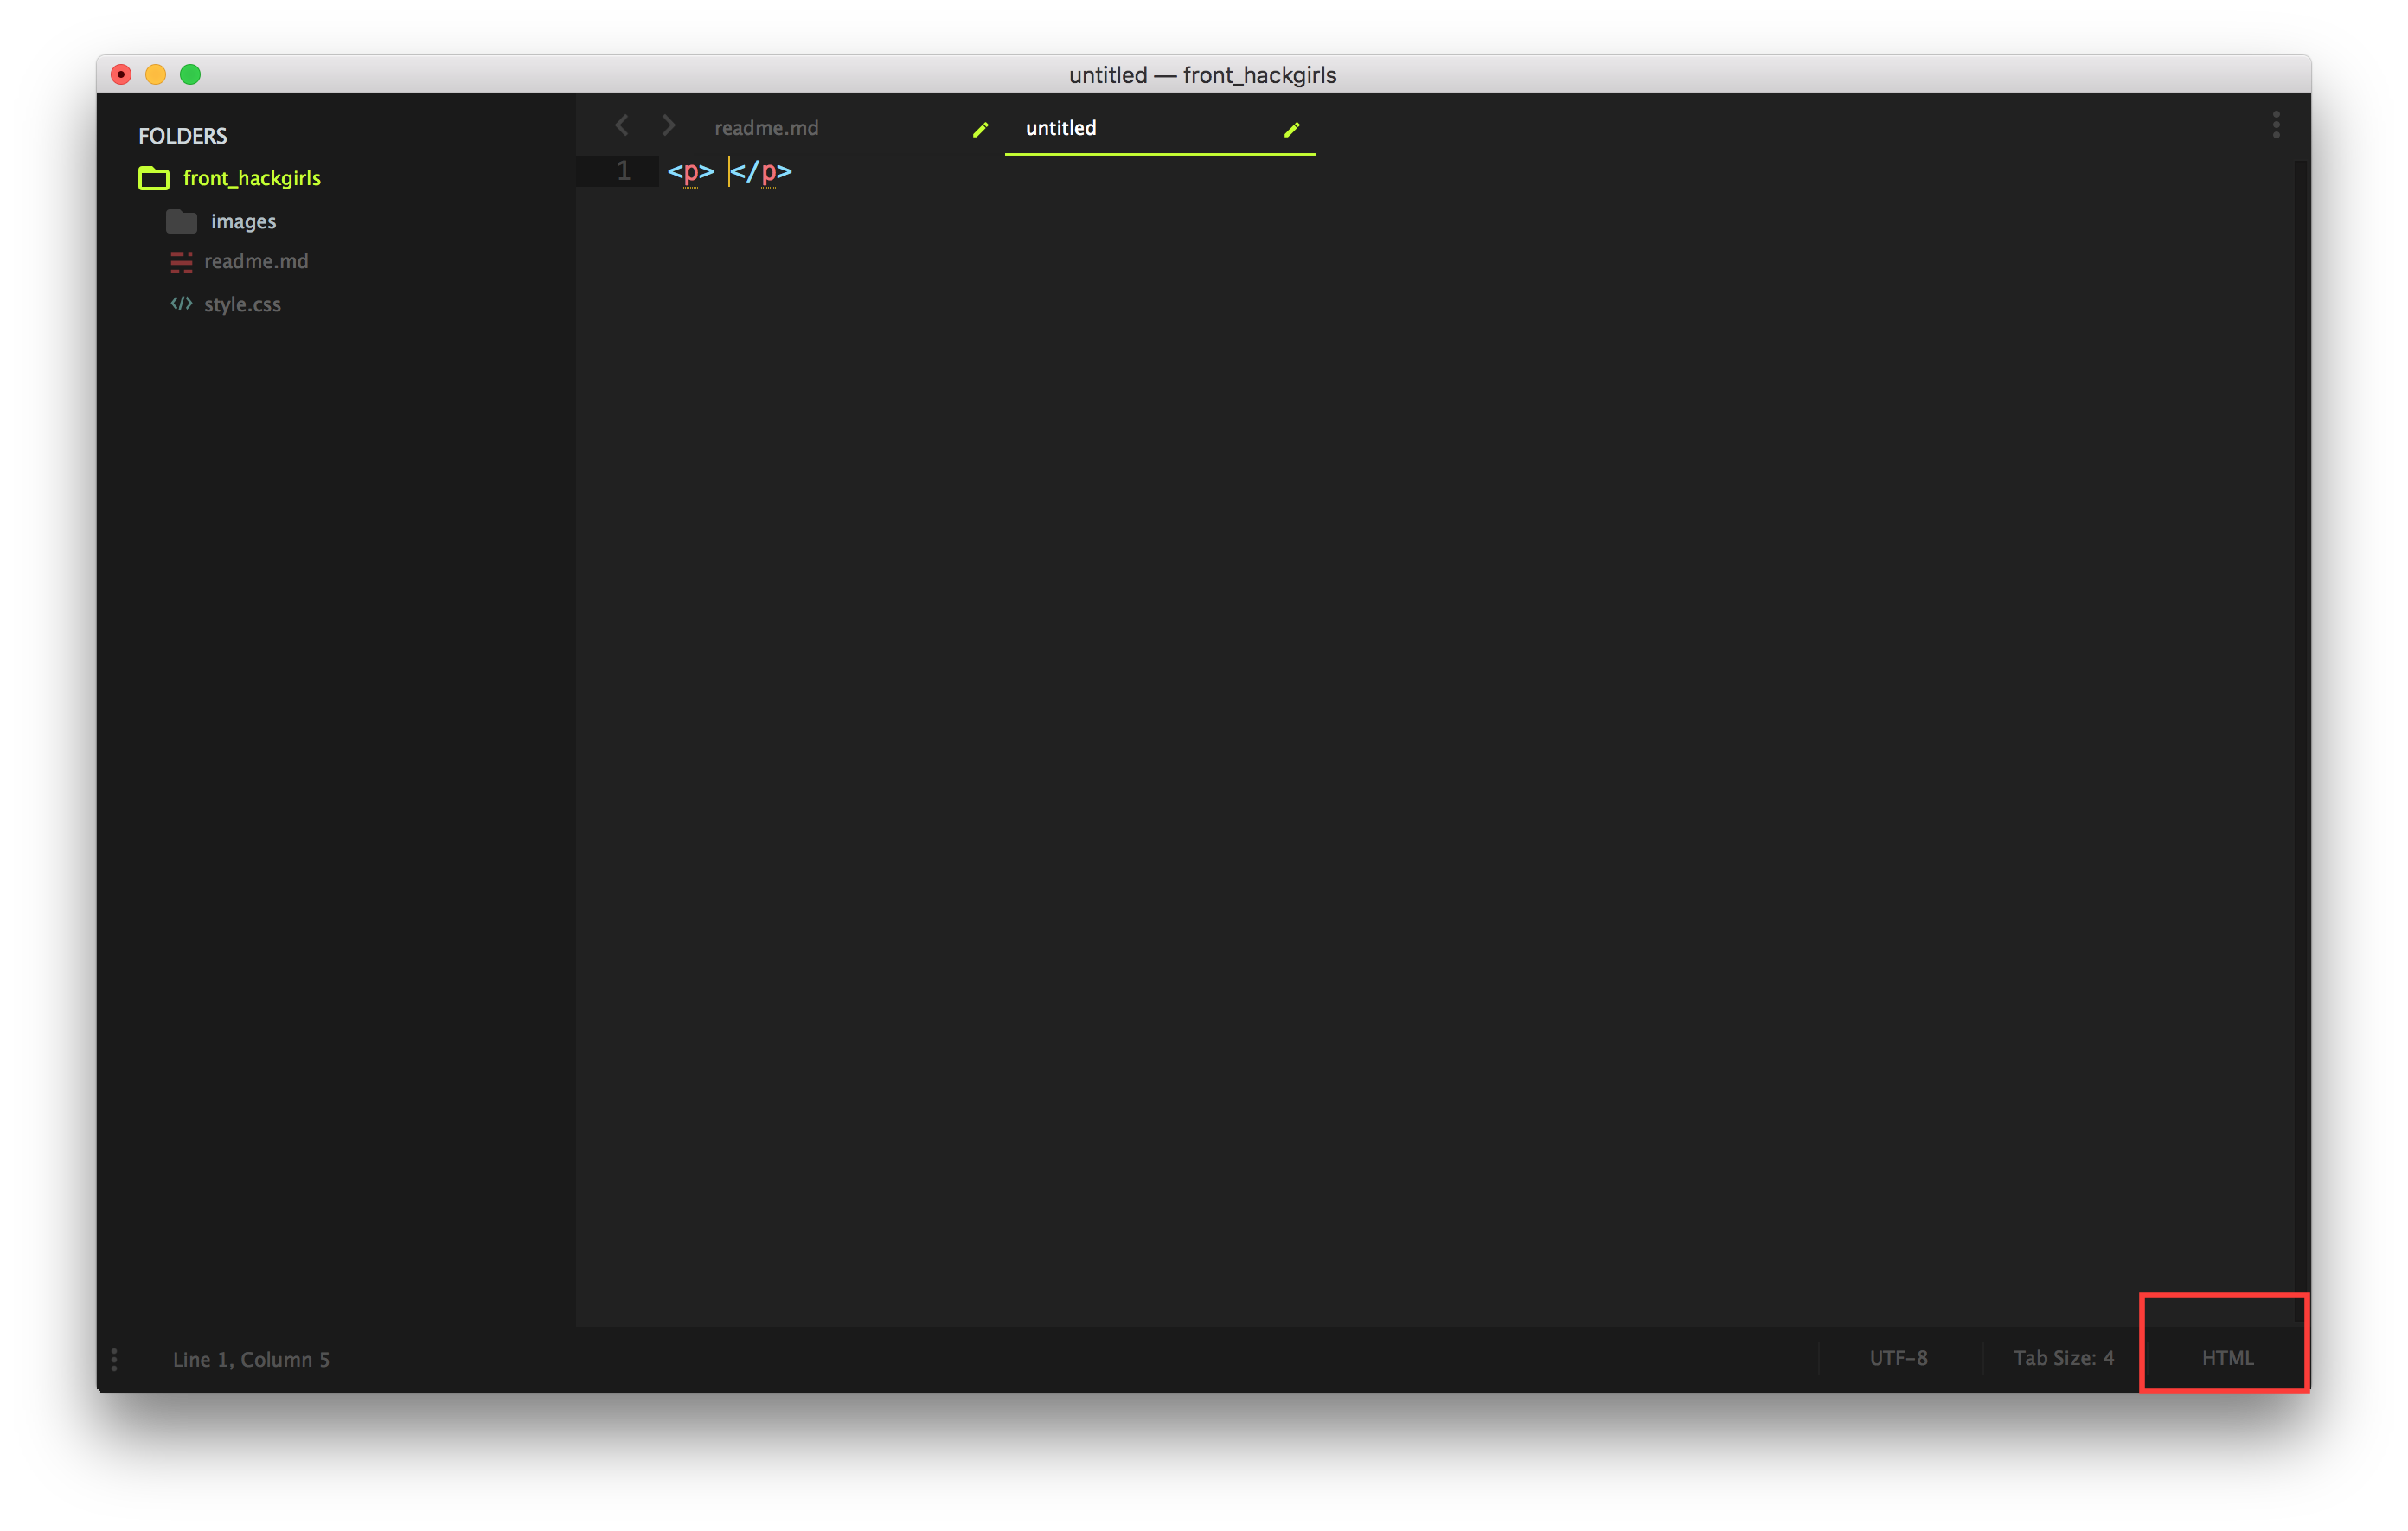The image size is (2408, 1531).
Task: Switch to the readme.md tab
Action: tap(766, 128)
